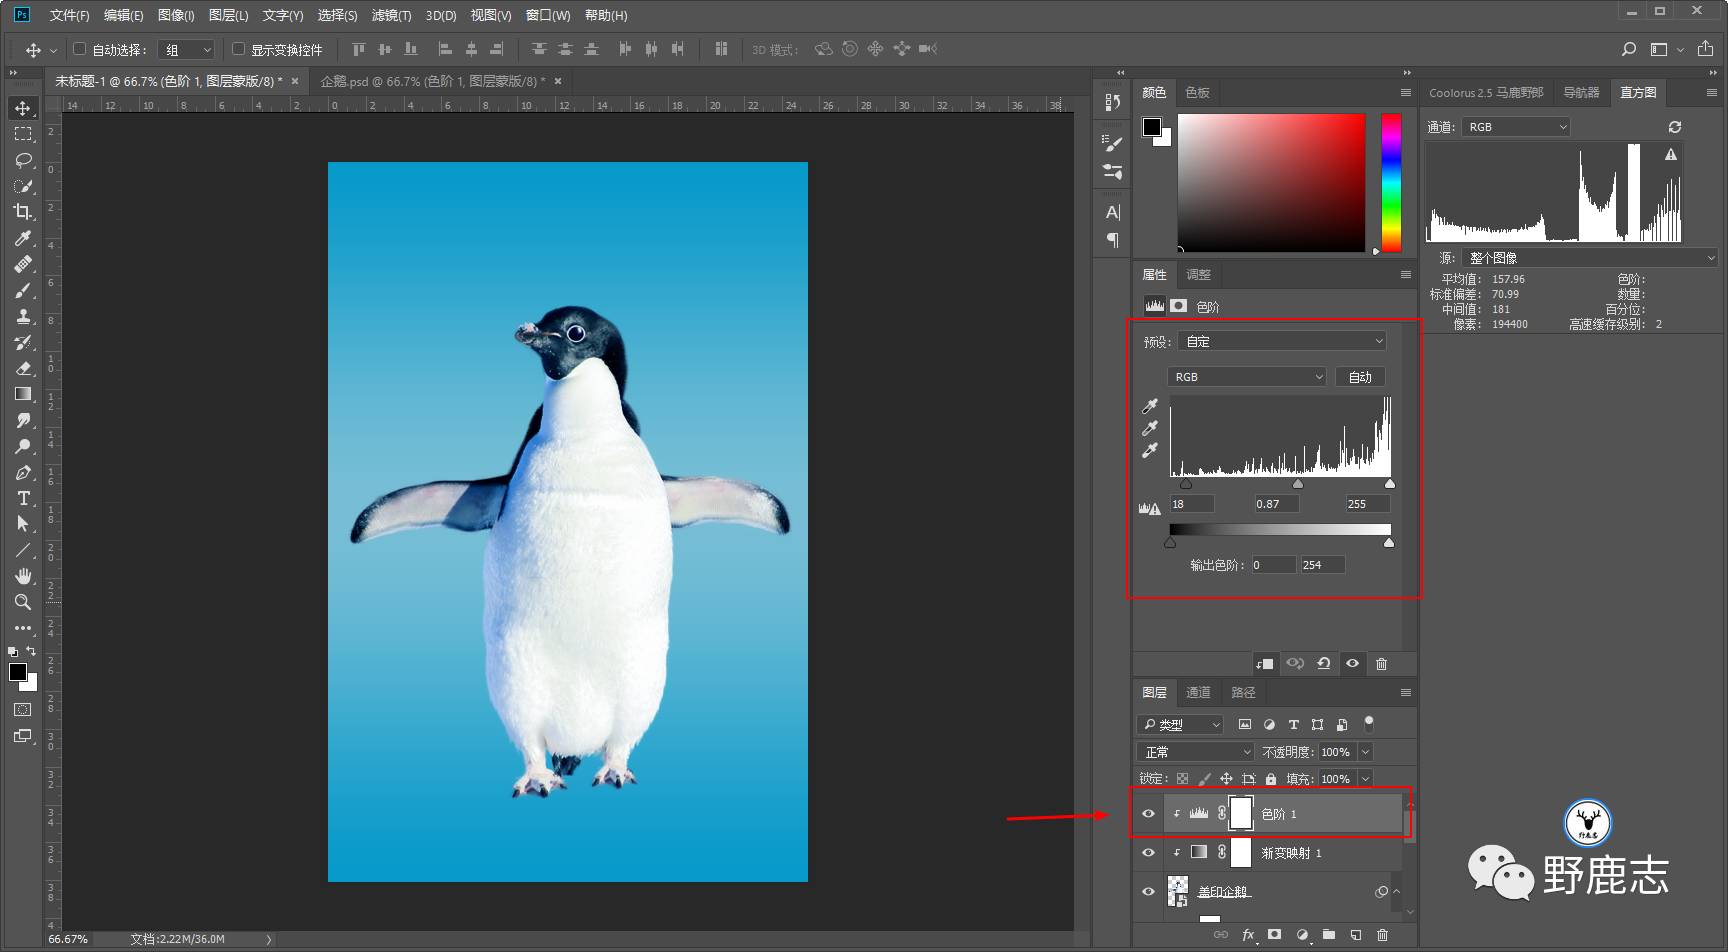The image size is (1728, 952).
Task: Click the shadow input level field
Action: [1191, 504]
